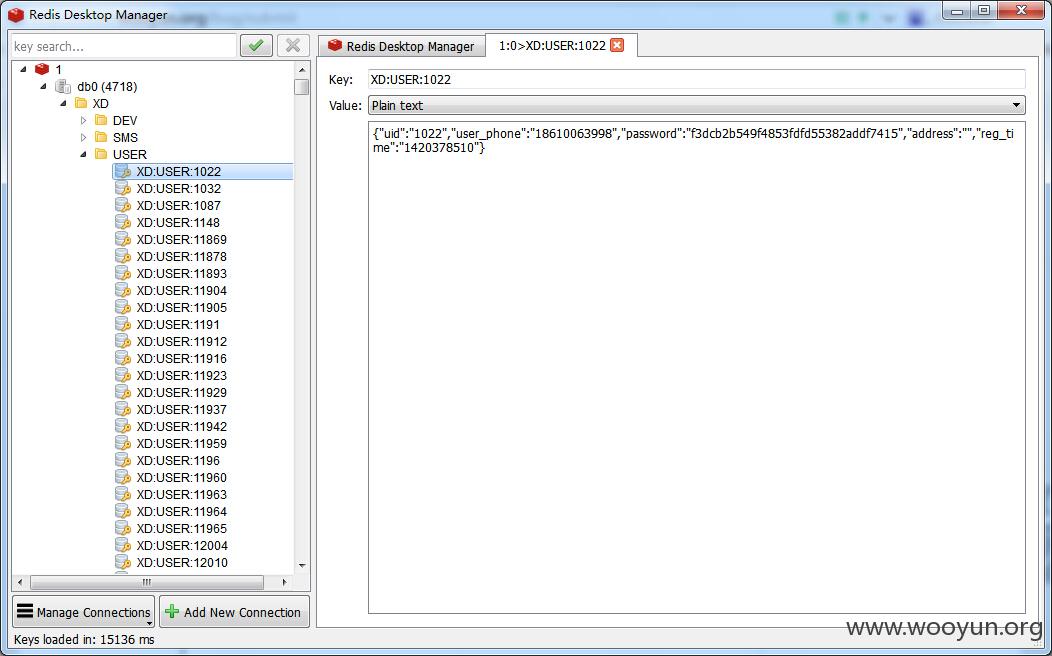The width and height of the screenshot is (1052, 656).
Task: Click the red Redis icon of connection 1
Action: click(x=42, y=68)
